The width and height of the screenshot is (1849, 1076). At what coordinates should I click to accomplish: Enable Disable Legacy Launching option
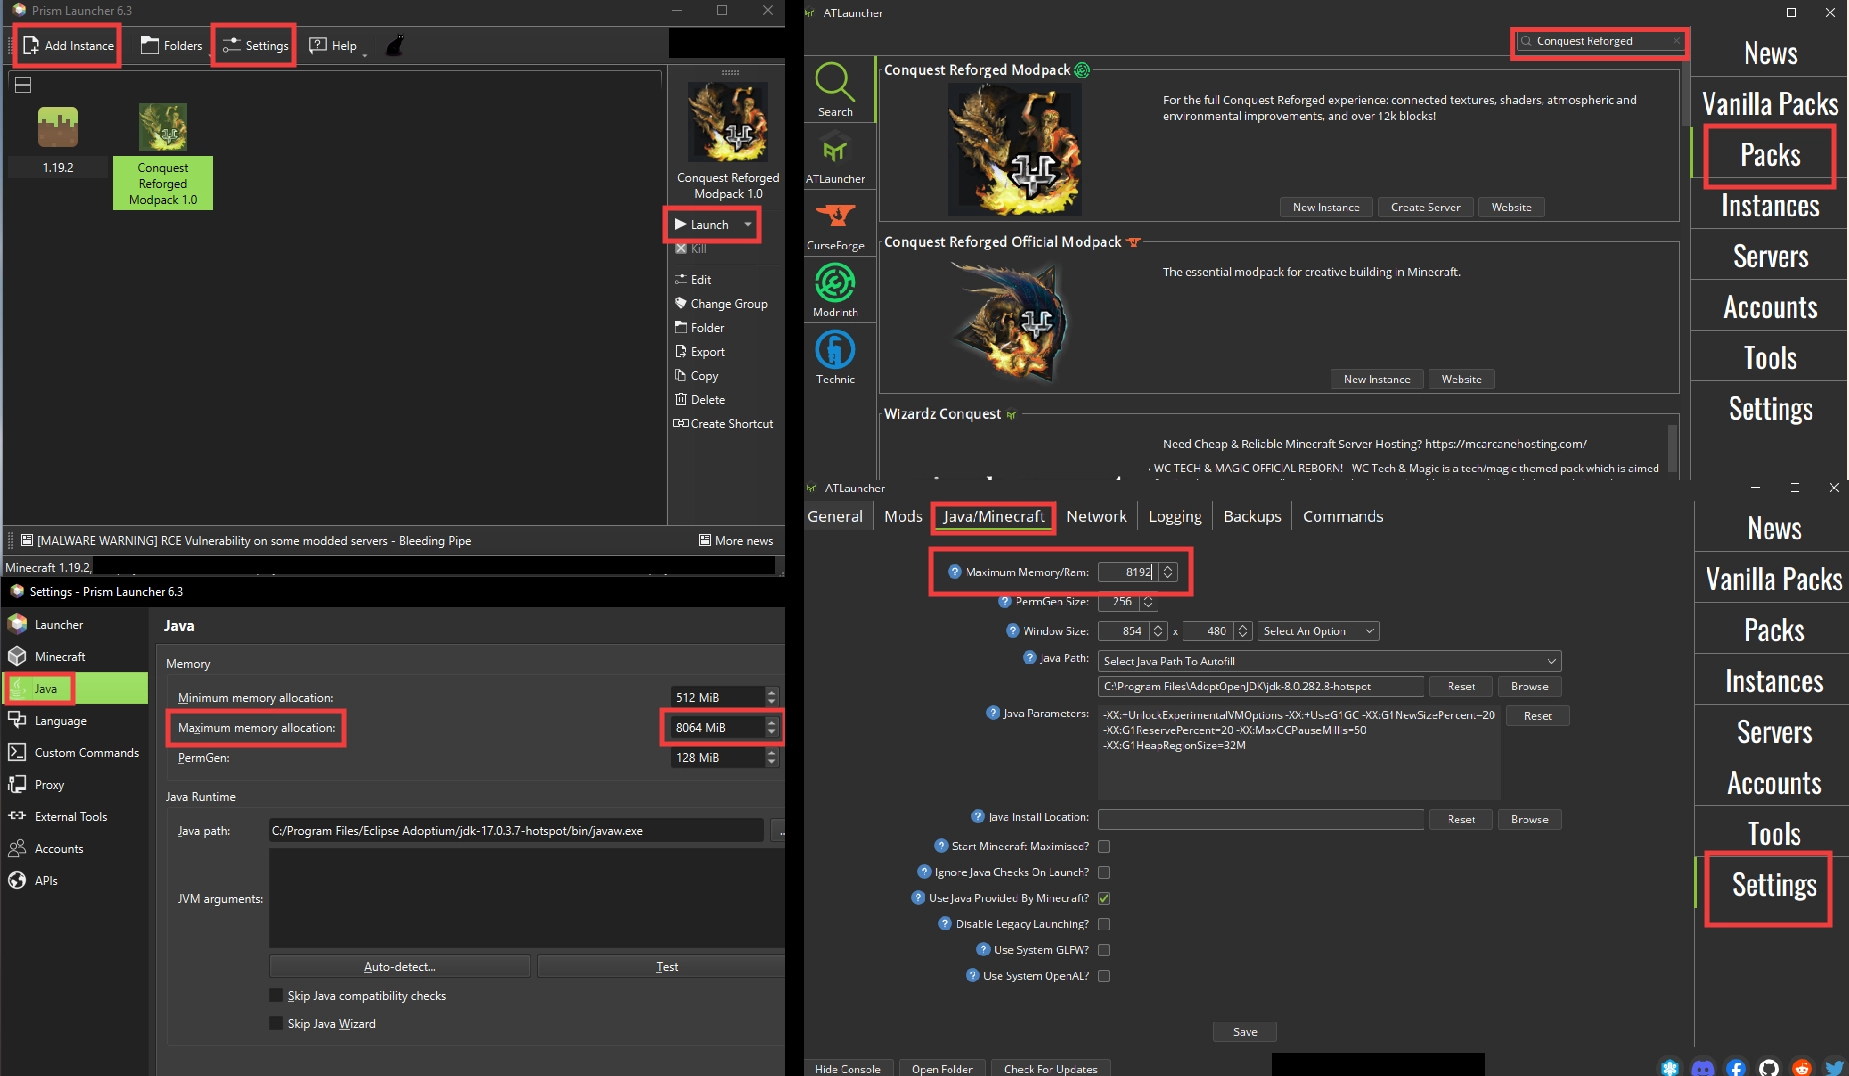coord(1104,924)
